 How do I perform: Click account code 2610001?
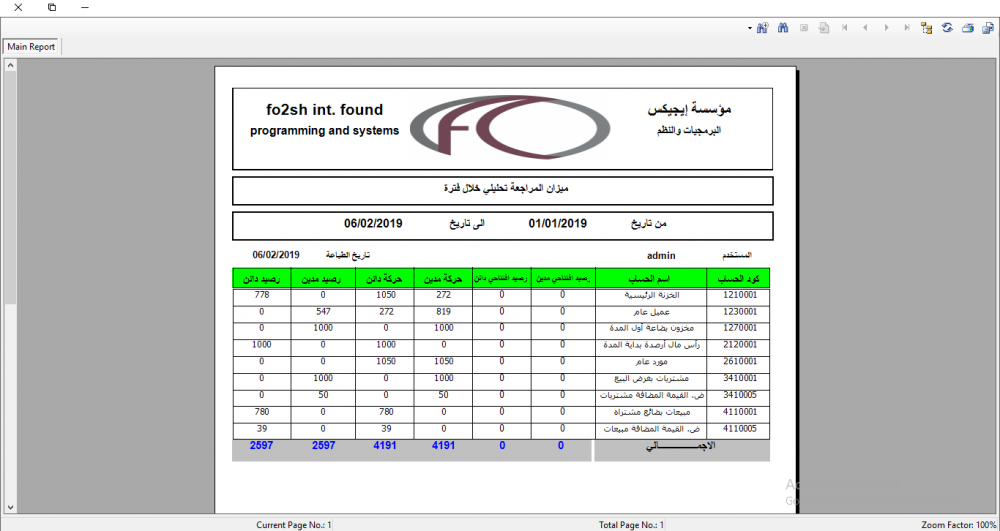740,361
